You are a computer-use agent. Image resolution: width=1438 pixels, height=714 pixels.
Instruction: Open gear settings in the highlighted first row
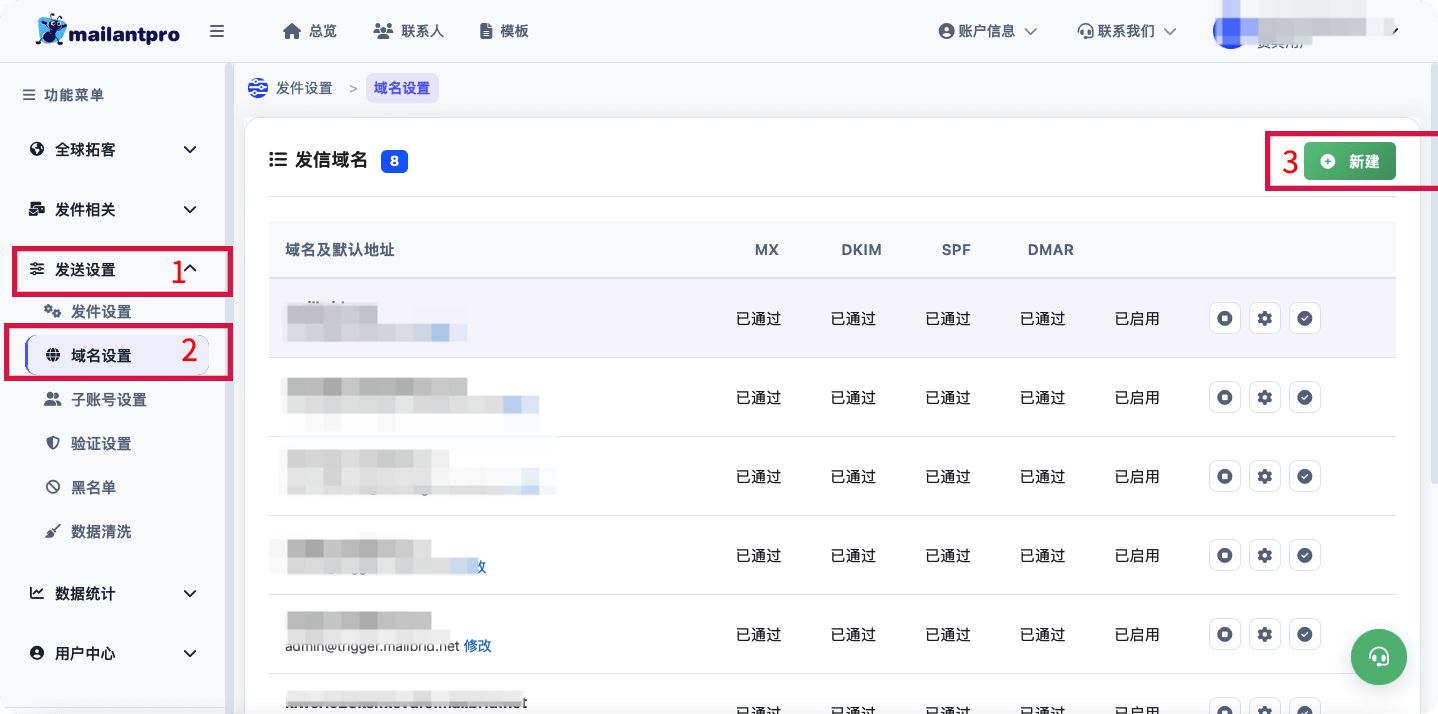tap(1265, 318)
